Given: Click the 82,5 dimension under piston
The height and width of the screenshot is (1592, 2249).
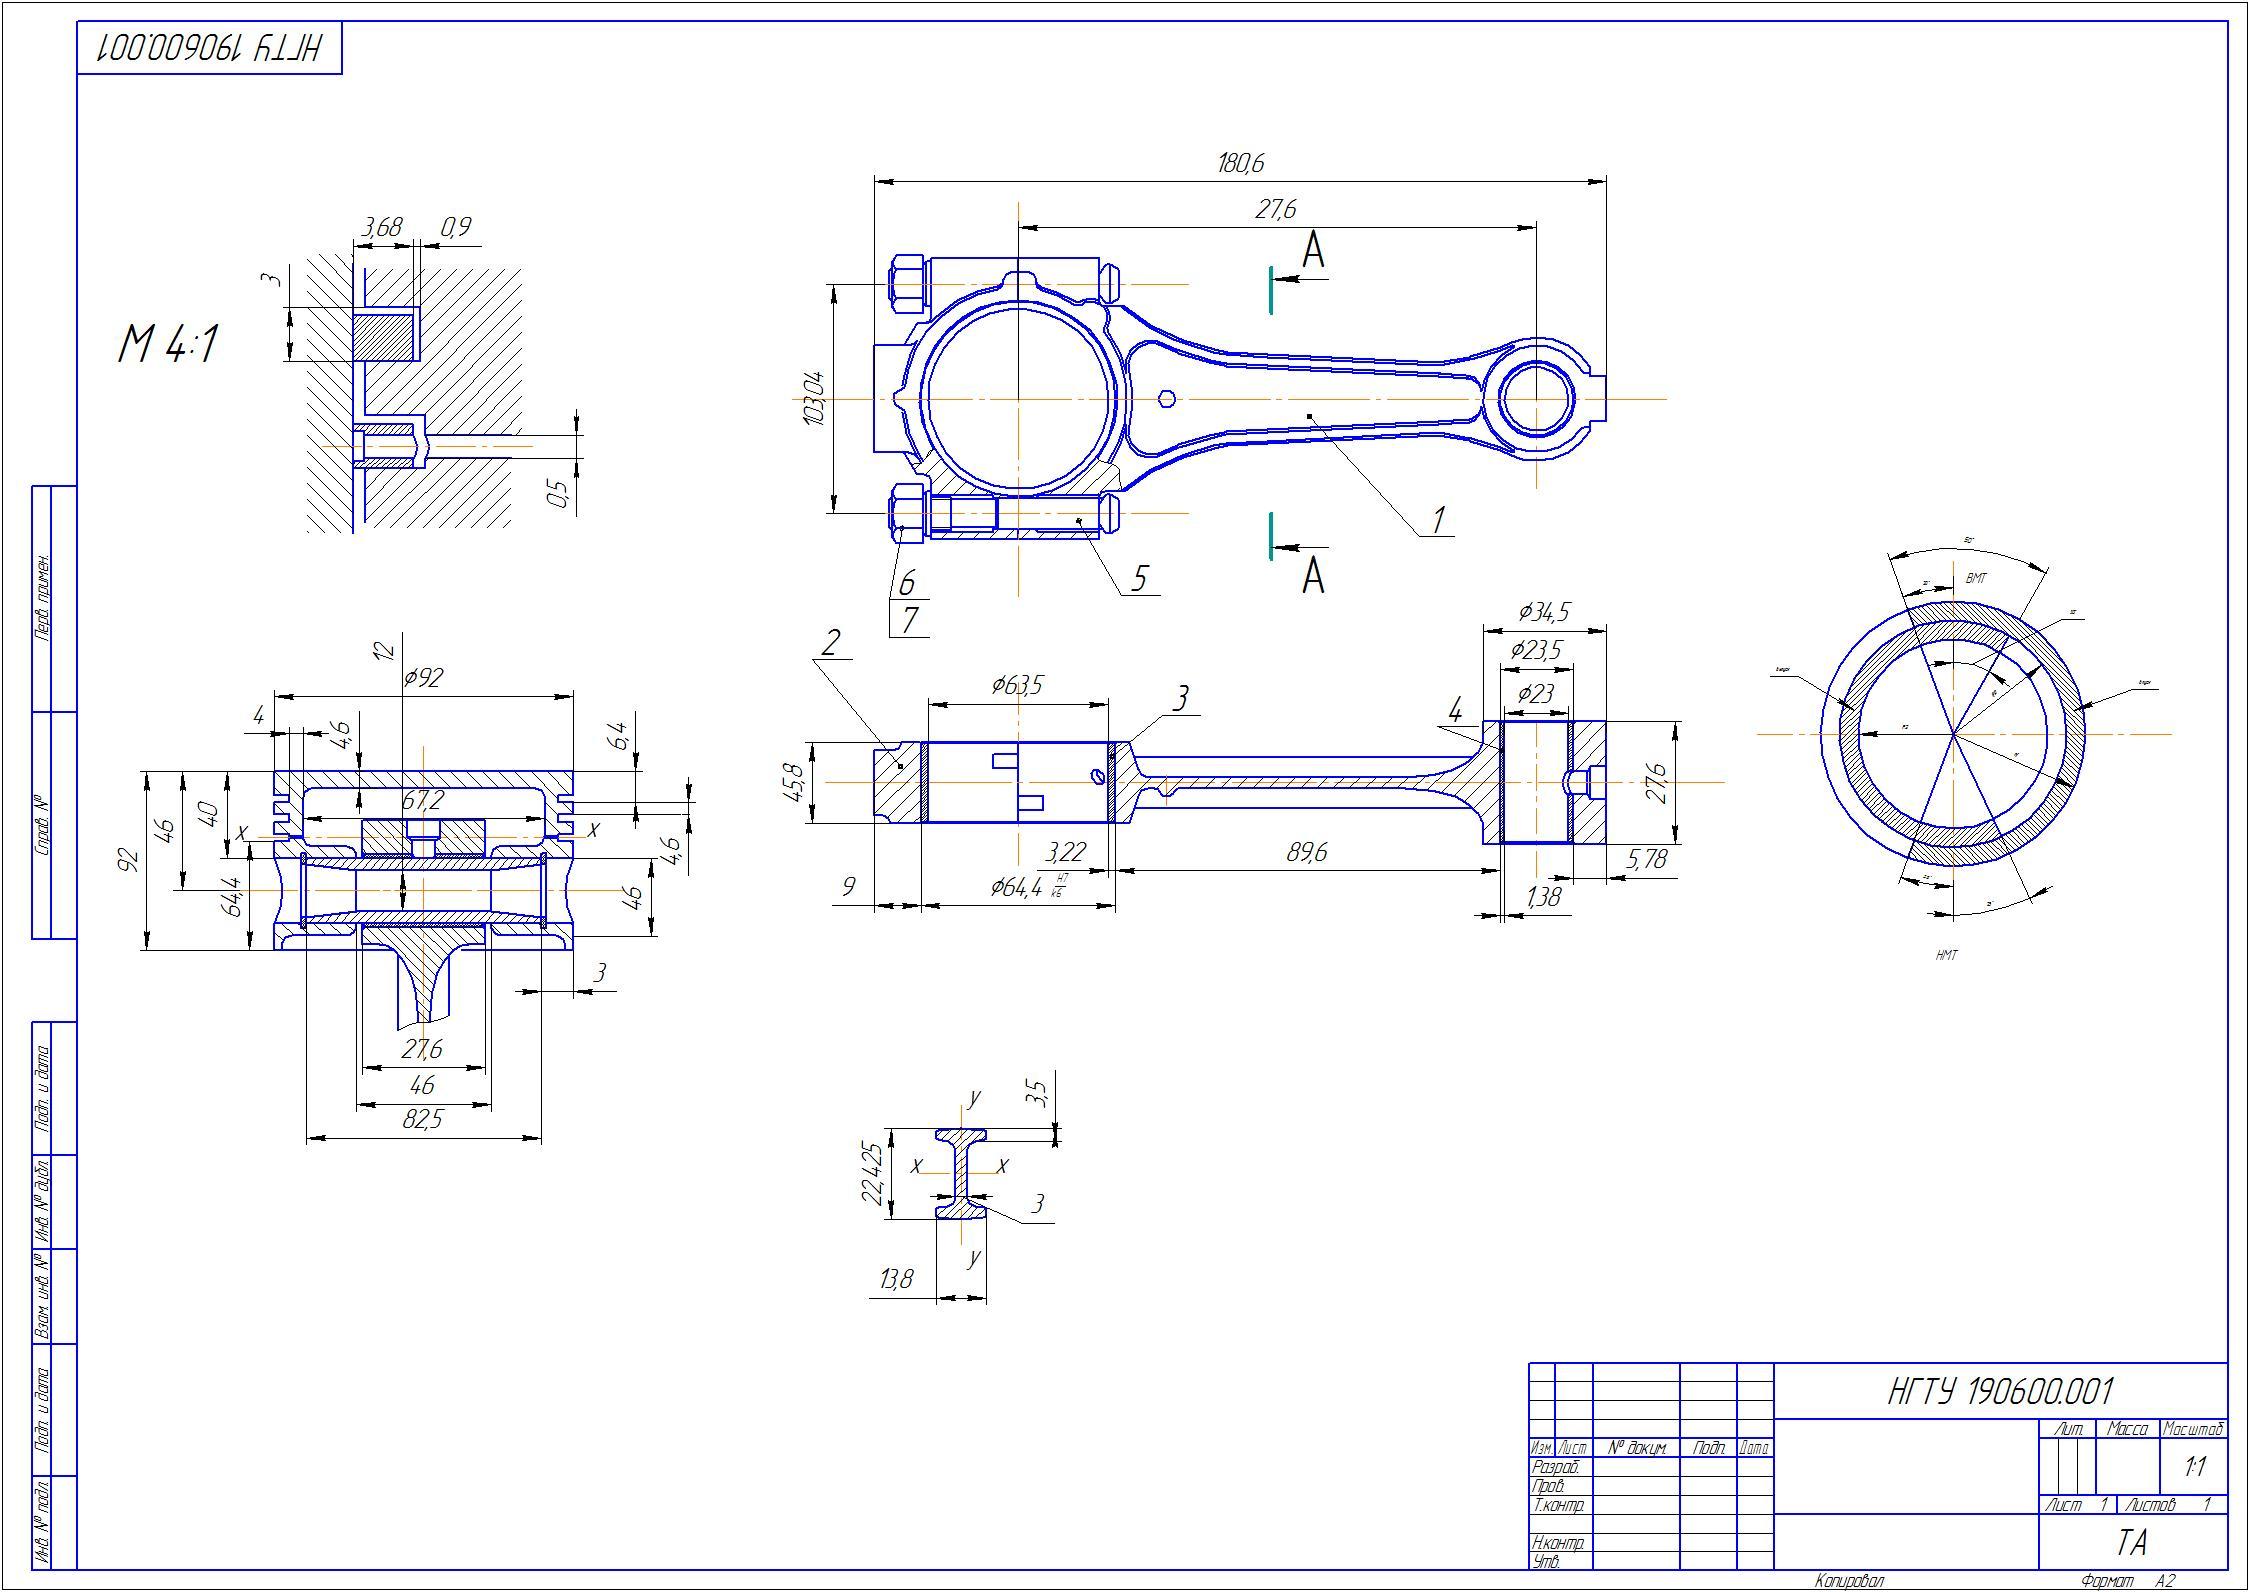Looking at the screenshot, I should [422, 1119].
